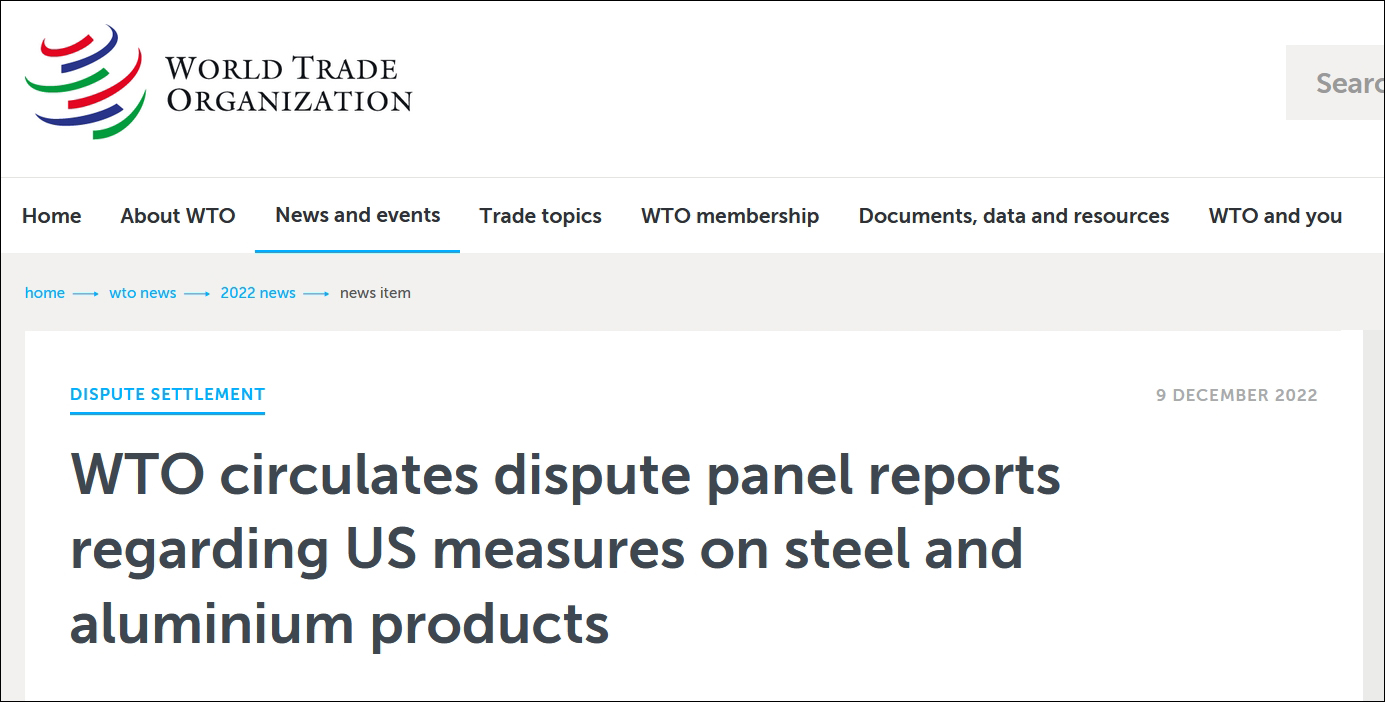
Task: Open the Trade topics menu
Action: click(x=540, y=216)
